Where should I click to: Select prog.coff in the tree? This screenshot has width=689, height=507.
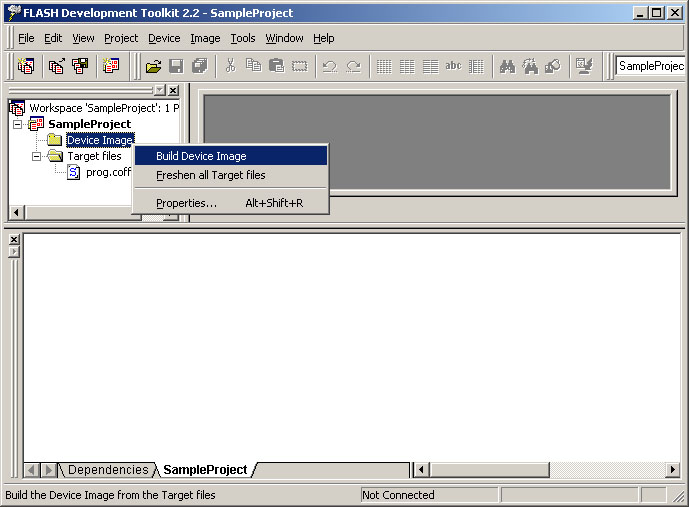(108, 172)
